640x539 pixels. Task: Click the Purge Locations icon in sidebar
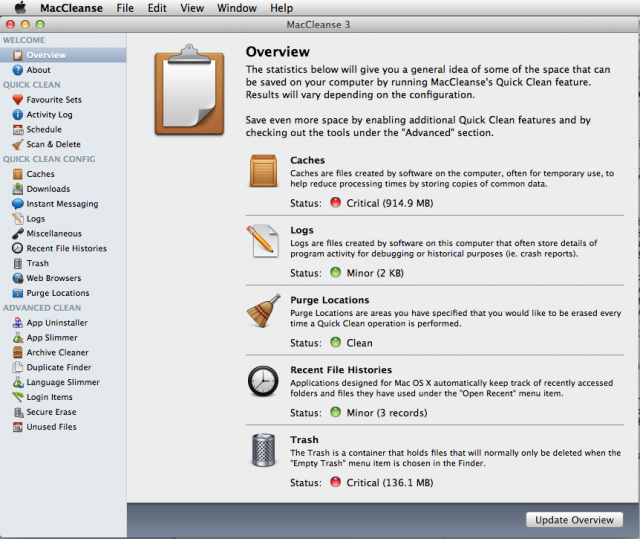[x=18, y=293]
